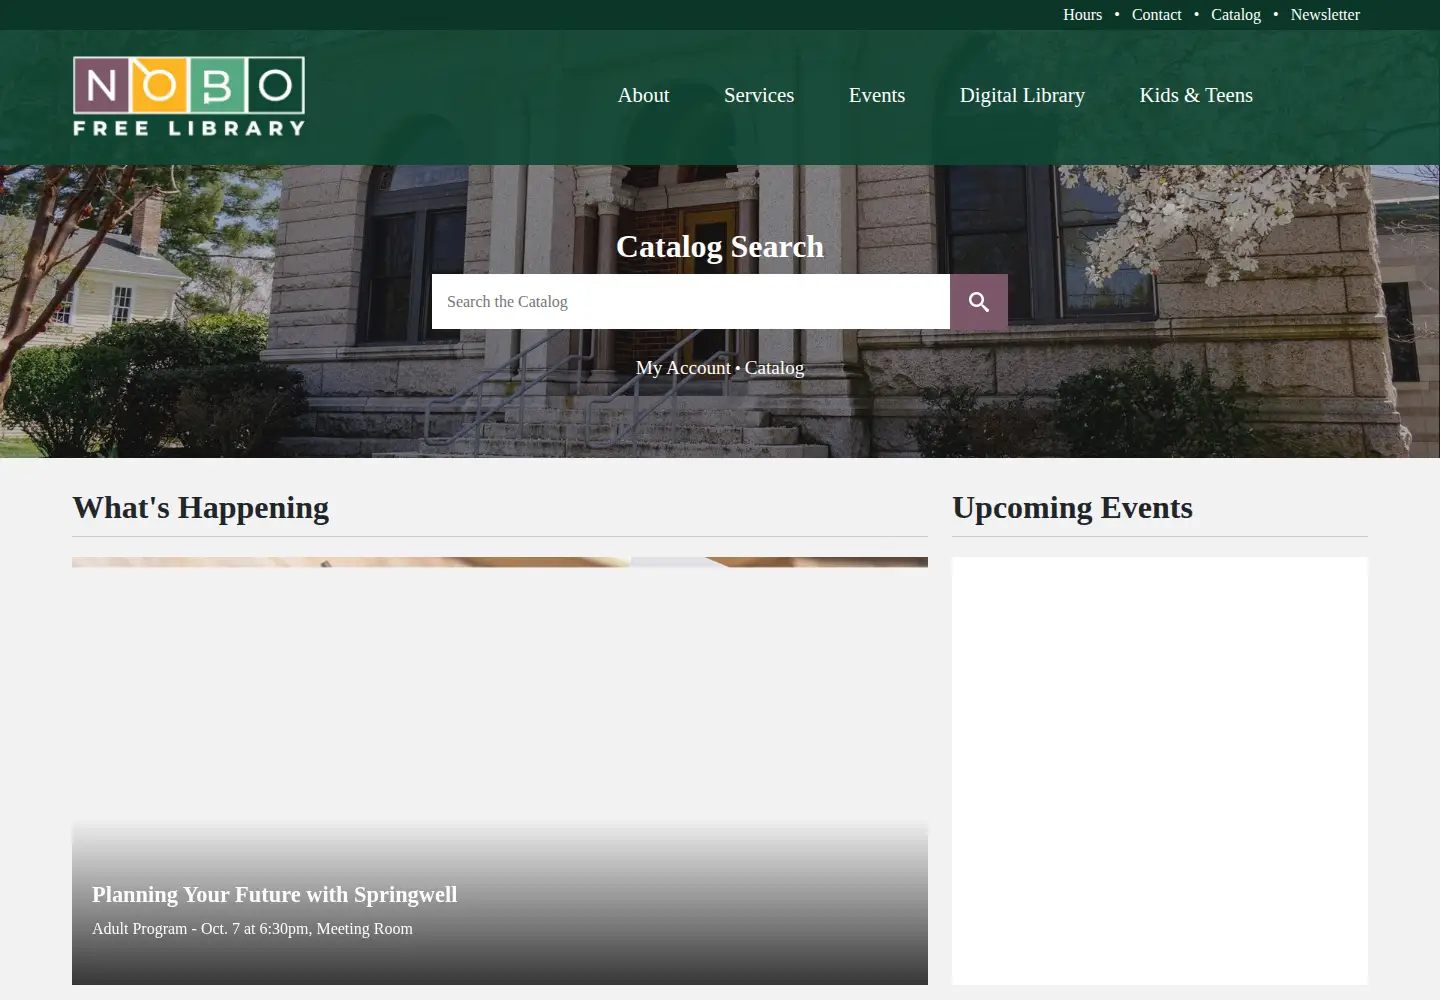Open Planning Your Future with Springwell
Screen dimensions: 1440x1000
[275, 895]
